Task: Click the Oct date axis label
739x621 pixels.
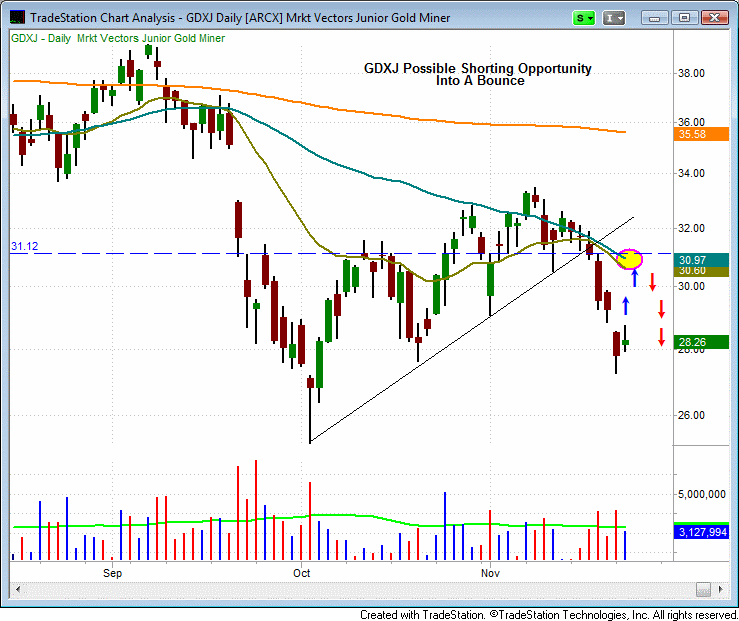Action: [x=302, y=573]
